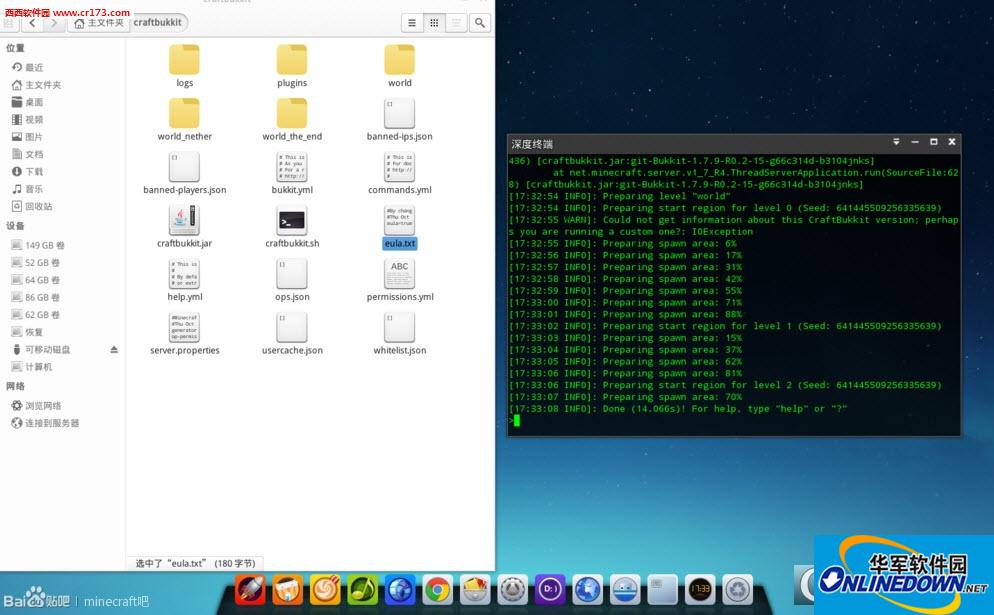Open 回收站 from the sidebar
The width and height of the screenshot is (994, 615).
[36, 204]
